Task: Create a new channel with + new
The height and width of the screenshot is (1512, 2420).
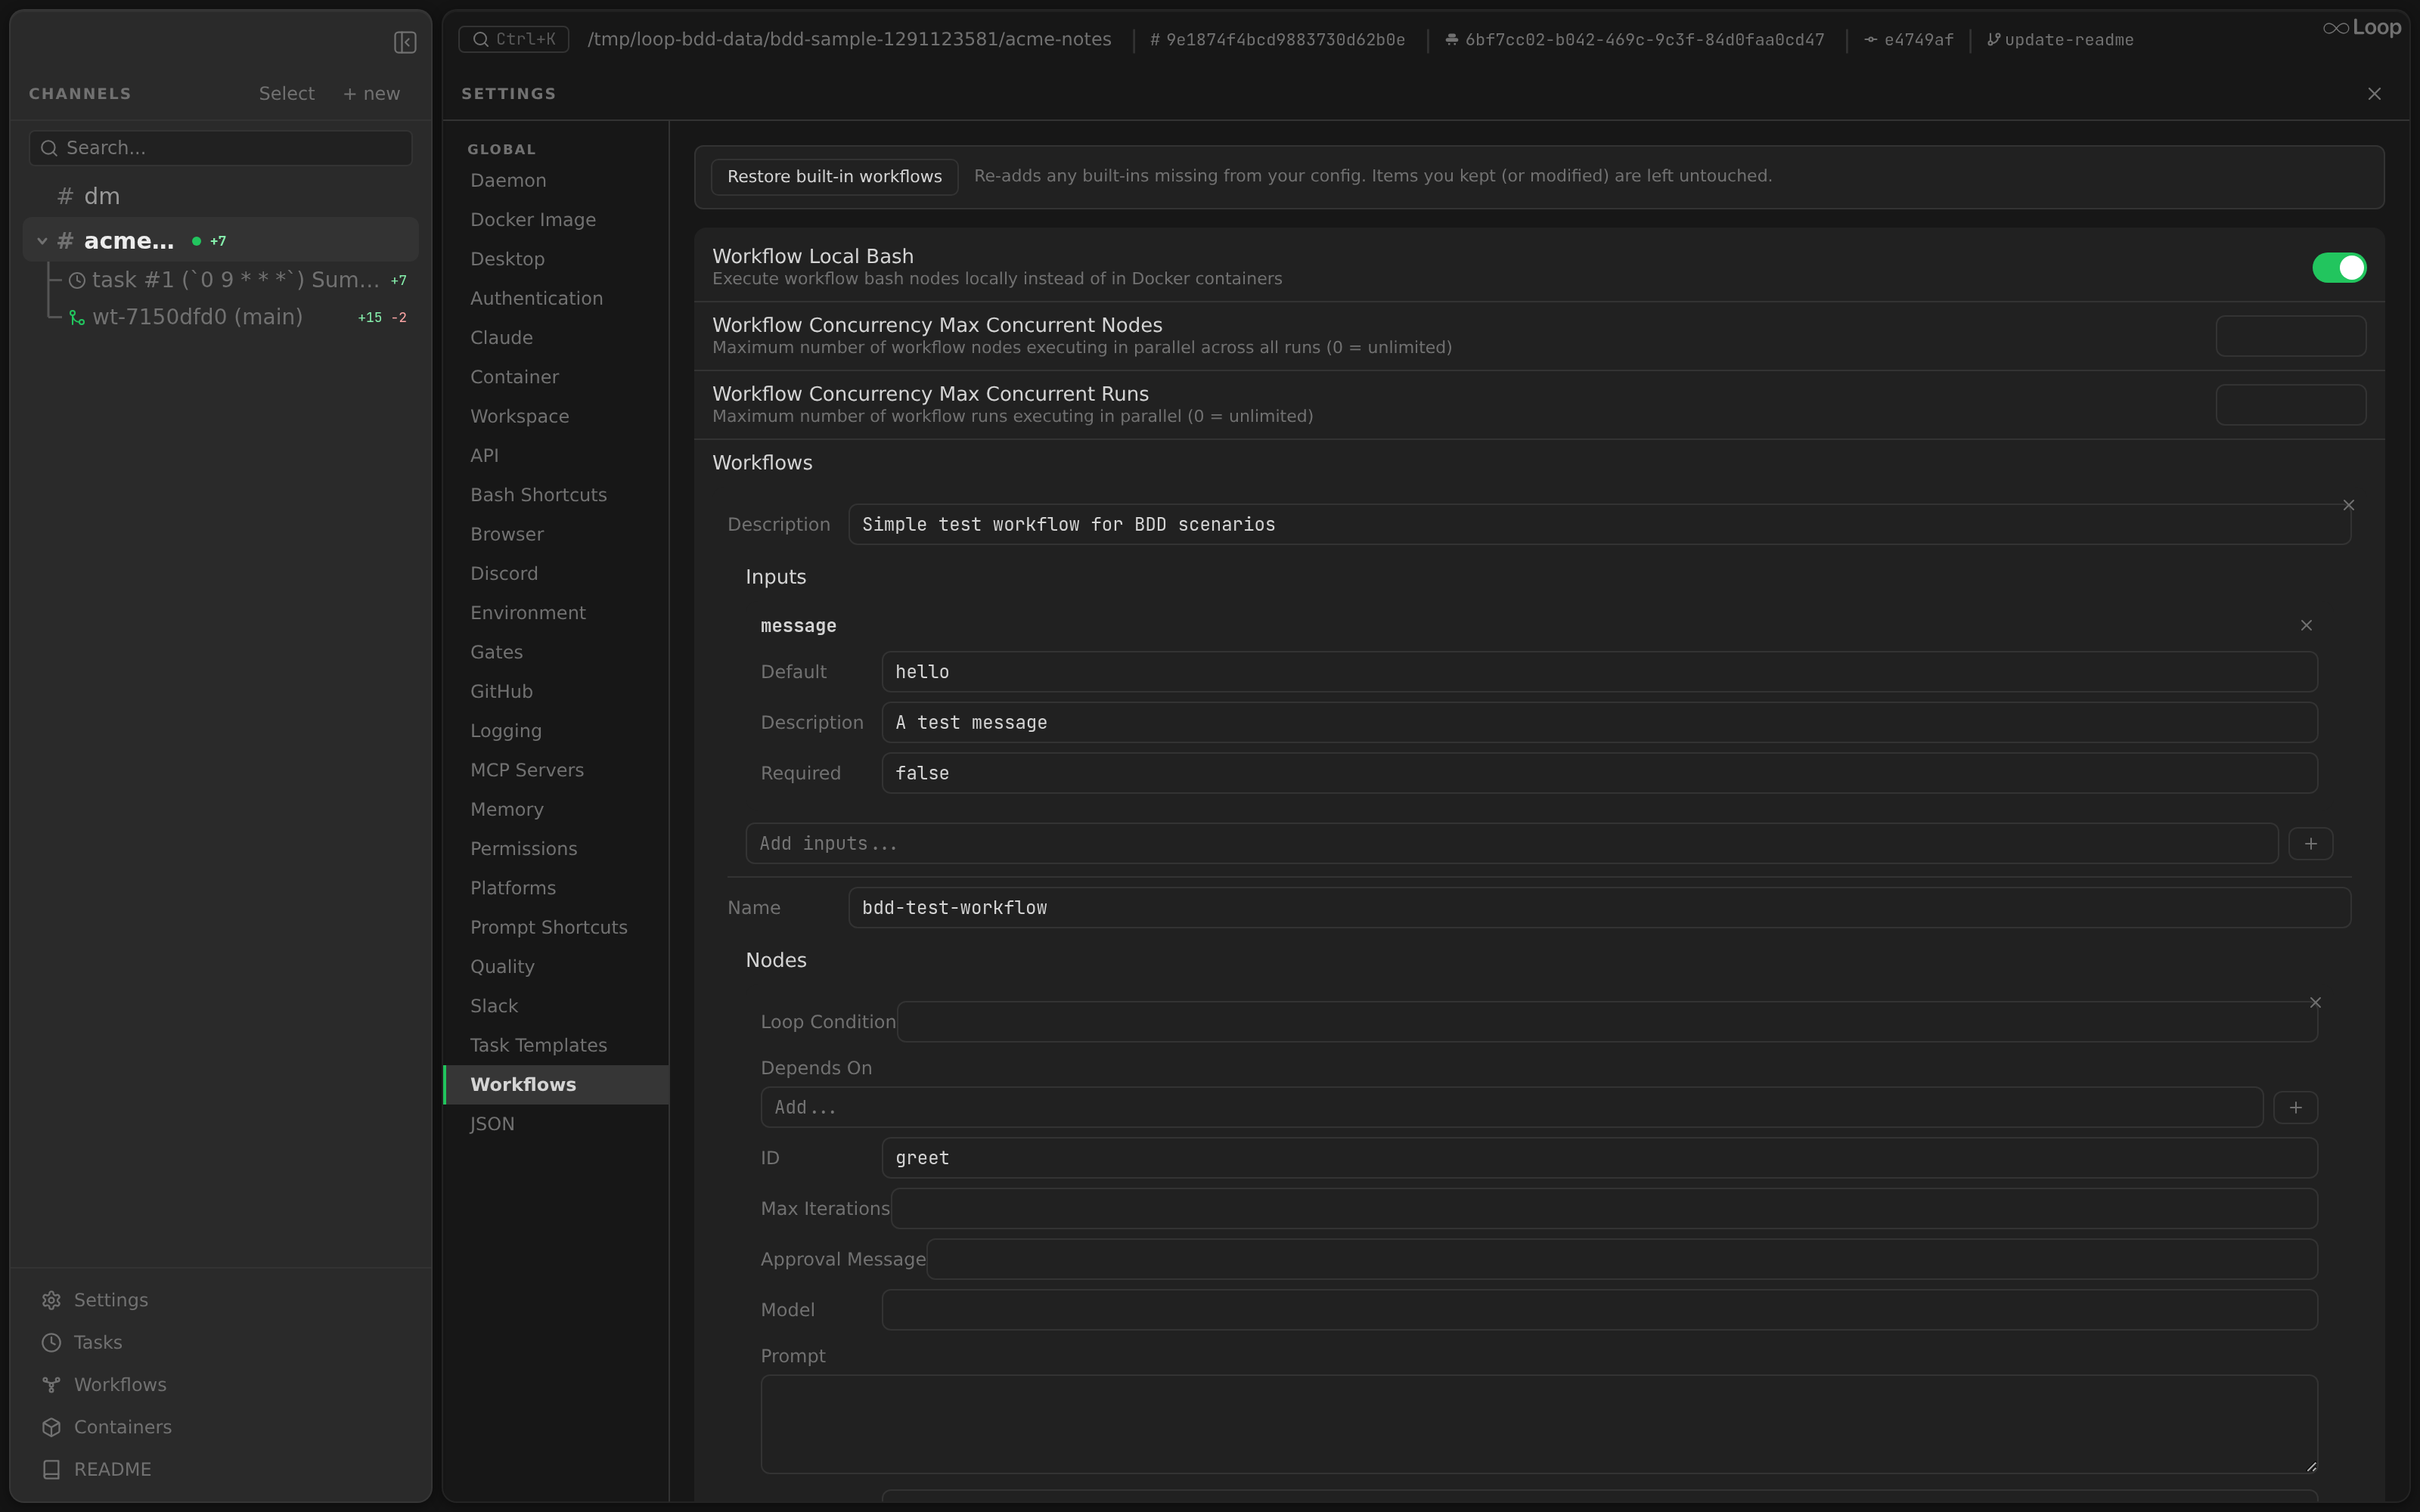Action: pos(371,94)
